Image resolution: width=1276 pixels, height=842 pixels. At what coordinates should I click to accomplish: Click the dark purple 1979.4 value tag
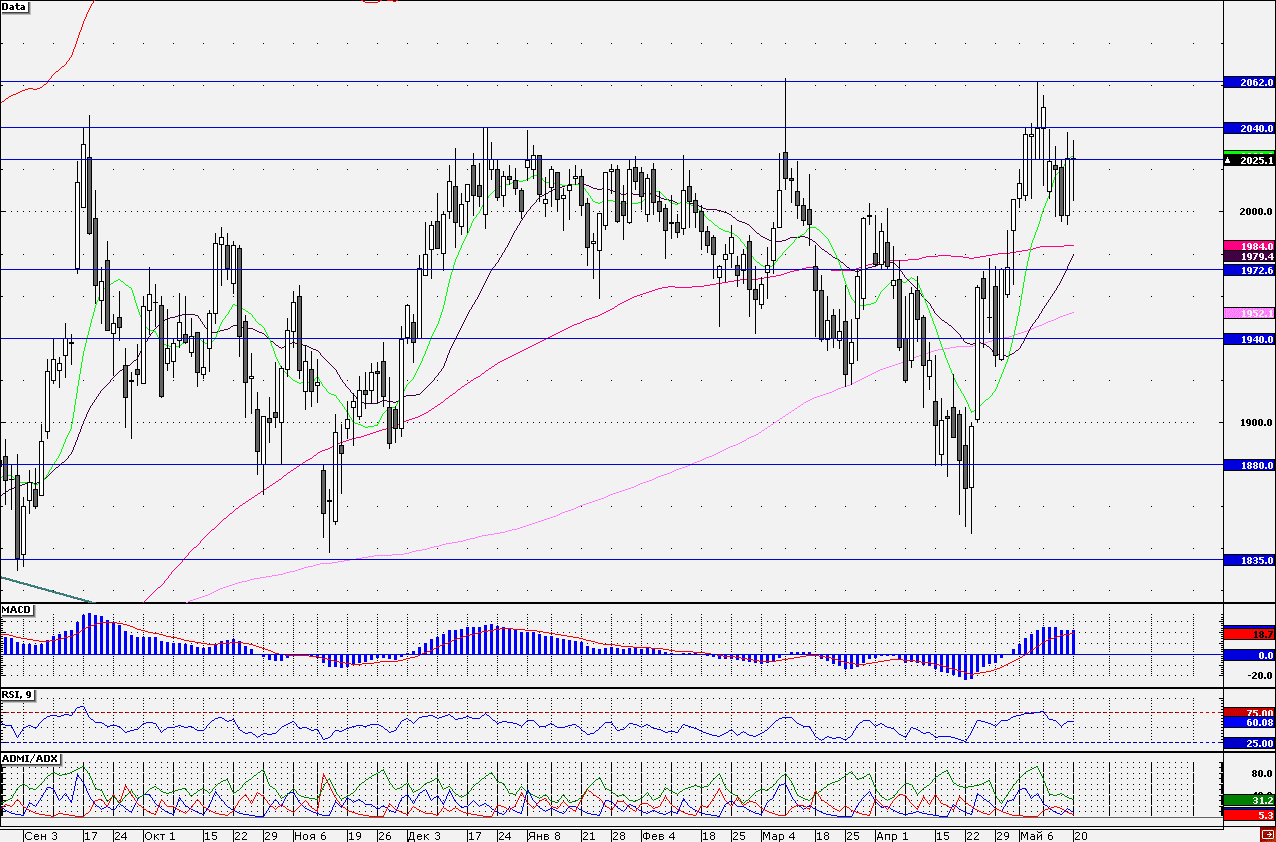click(x=1250, y=256)
